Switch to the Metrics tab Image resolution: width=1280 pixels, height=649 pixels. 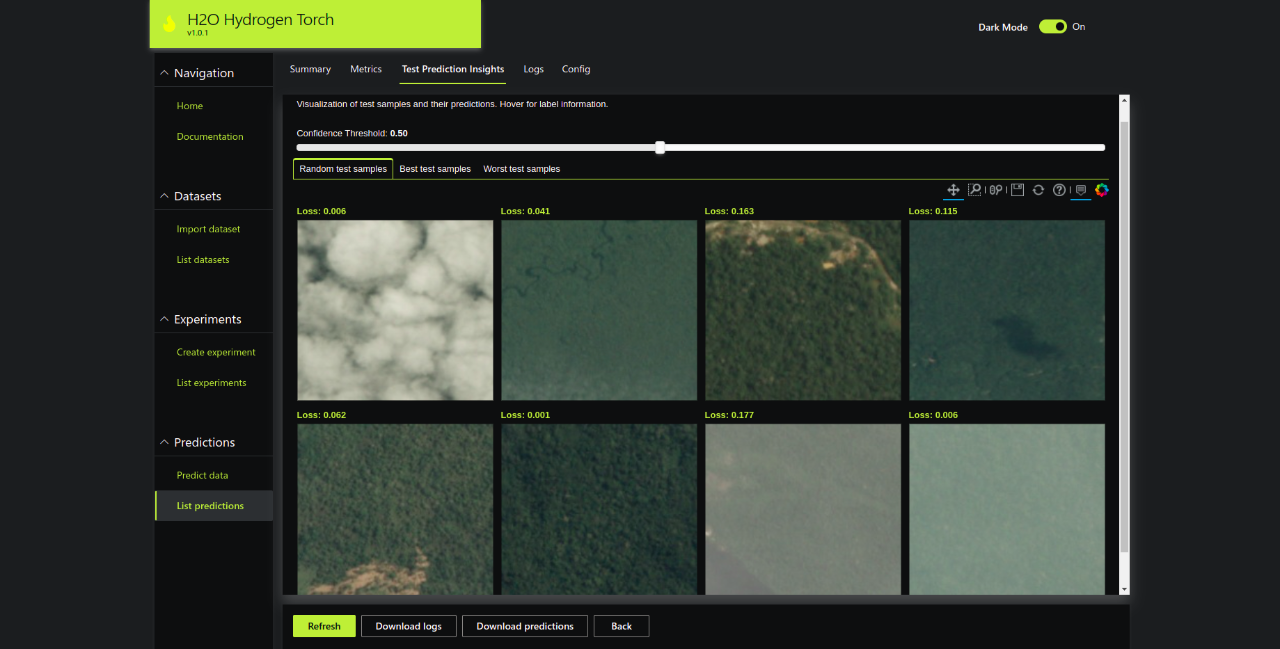[x=366, y=69]
